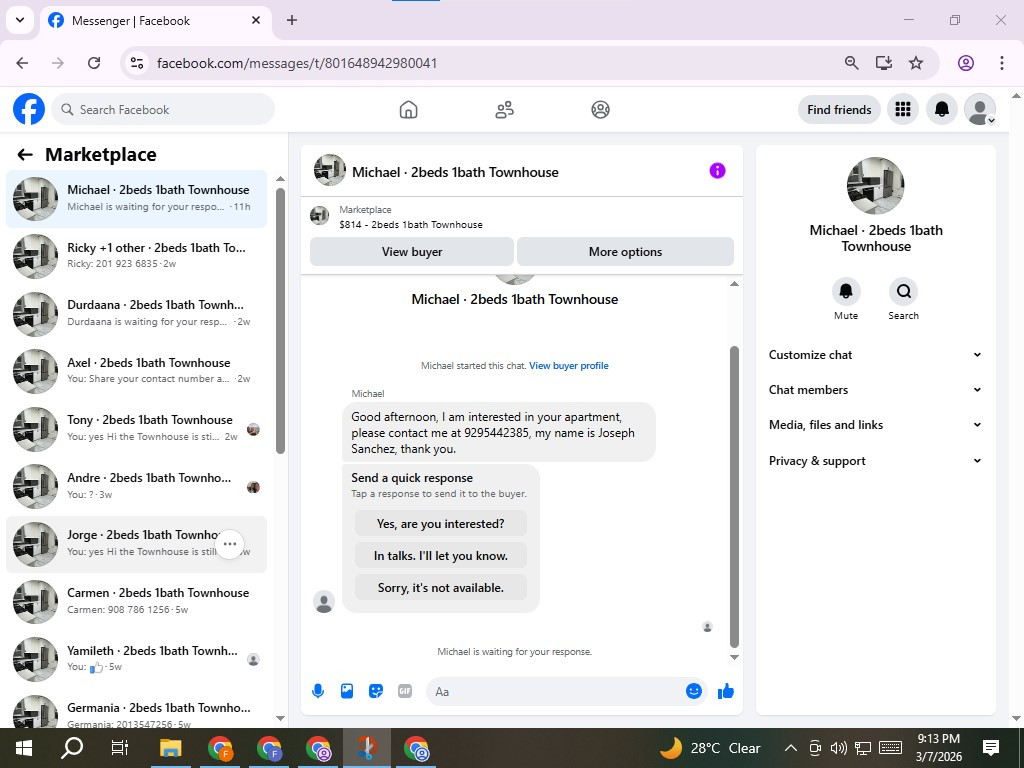Image resolution: width=1024 pixels, height=768 pixels.
Task: Select the Messenger | Facebook tab
Action: click(155, 21)
